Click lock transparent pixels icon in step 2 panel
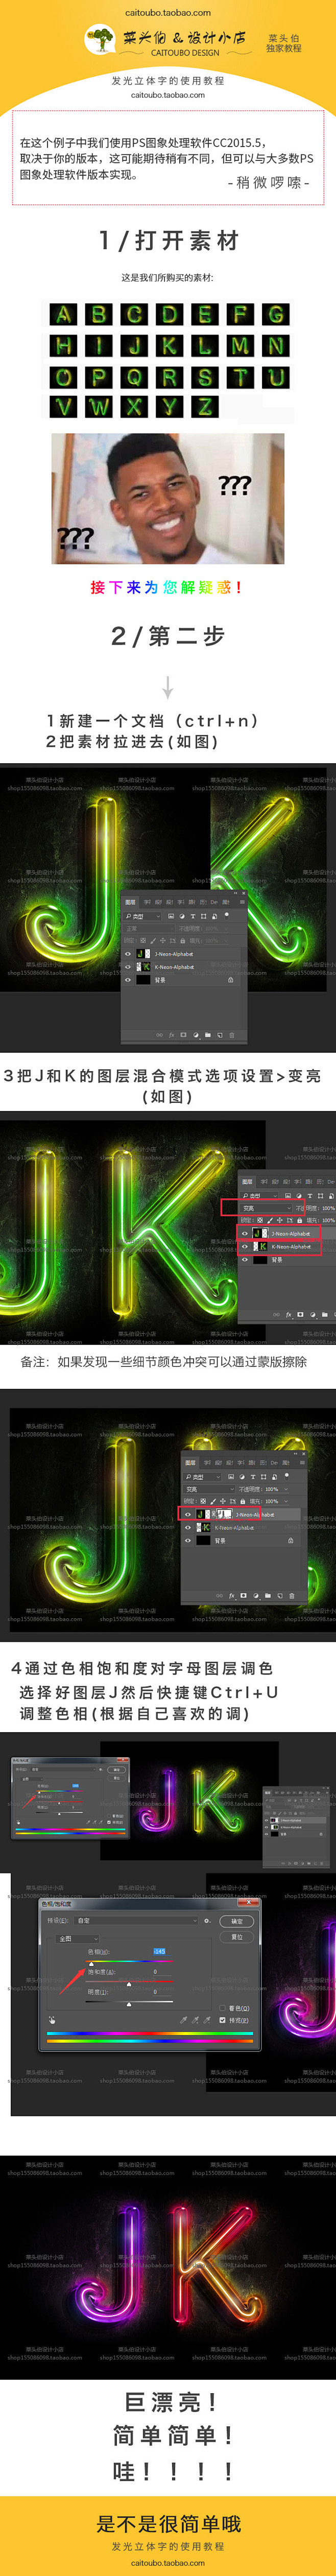Screen dimensions: 336x2576 tap(143, 941)
